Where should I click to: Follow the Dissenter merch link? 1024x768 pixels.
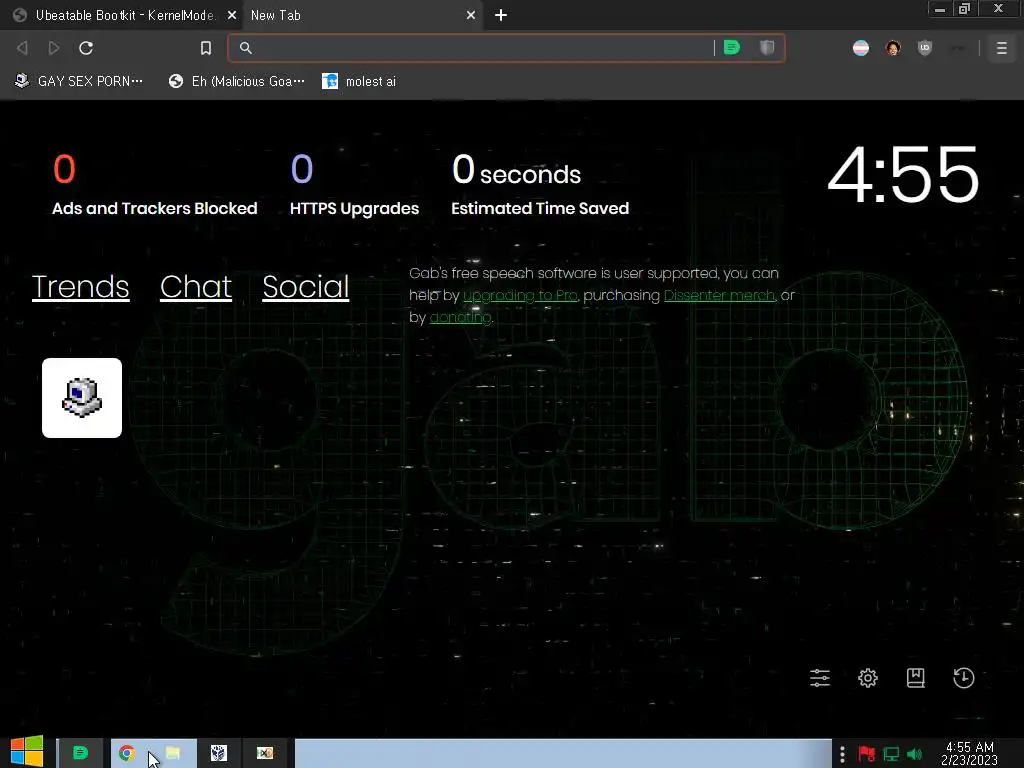(720, 295)
